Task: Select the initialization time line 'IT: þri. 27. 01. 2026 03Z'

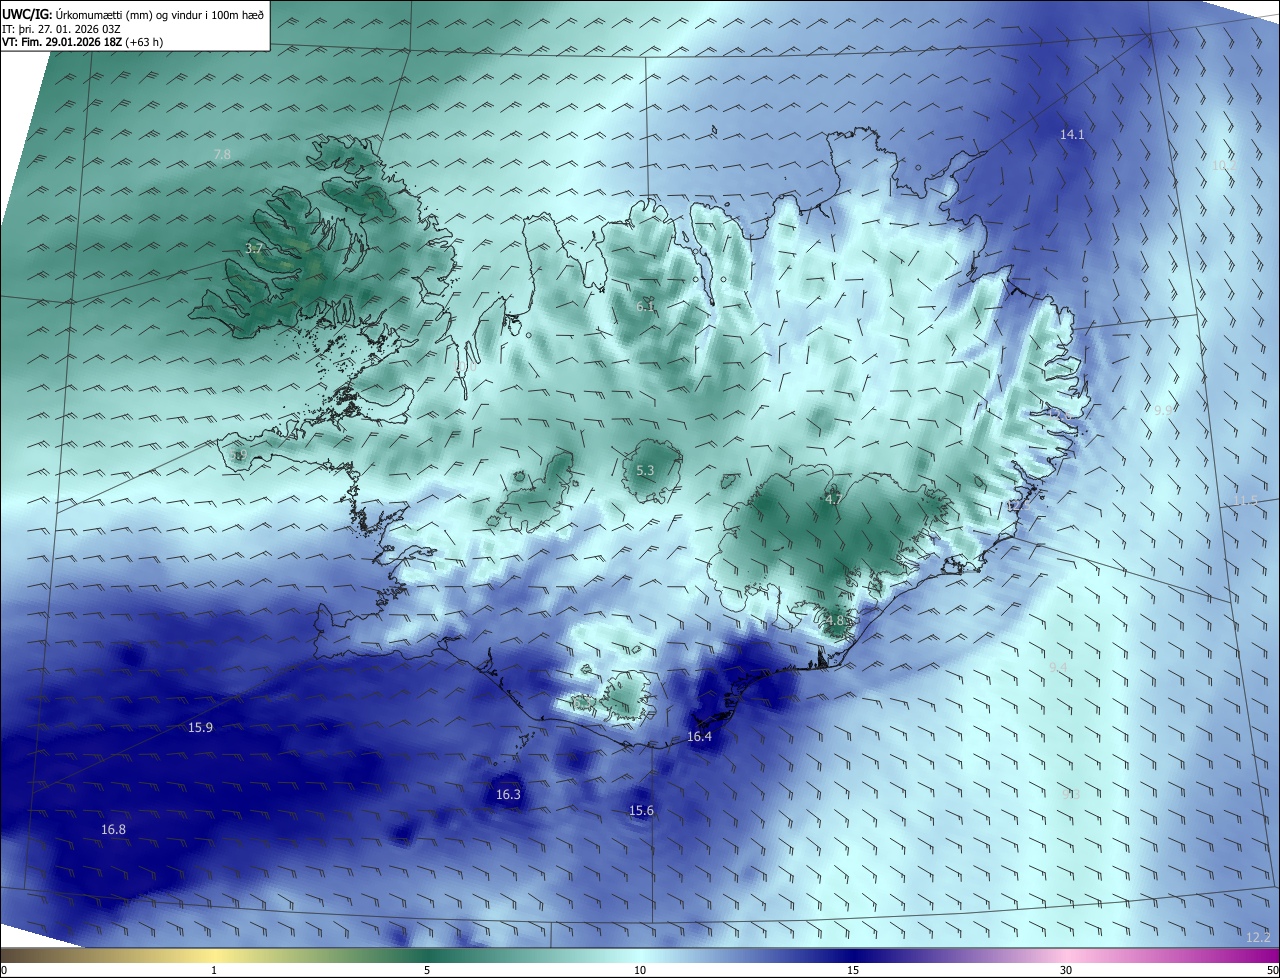Action: [63, 29]
